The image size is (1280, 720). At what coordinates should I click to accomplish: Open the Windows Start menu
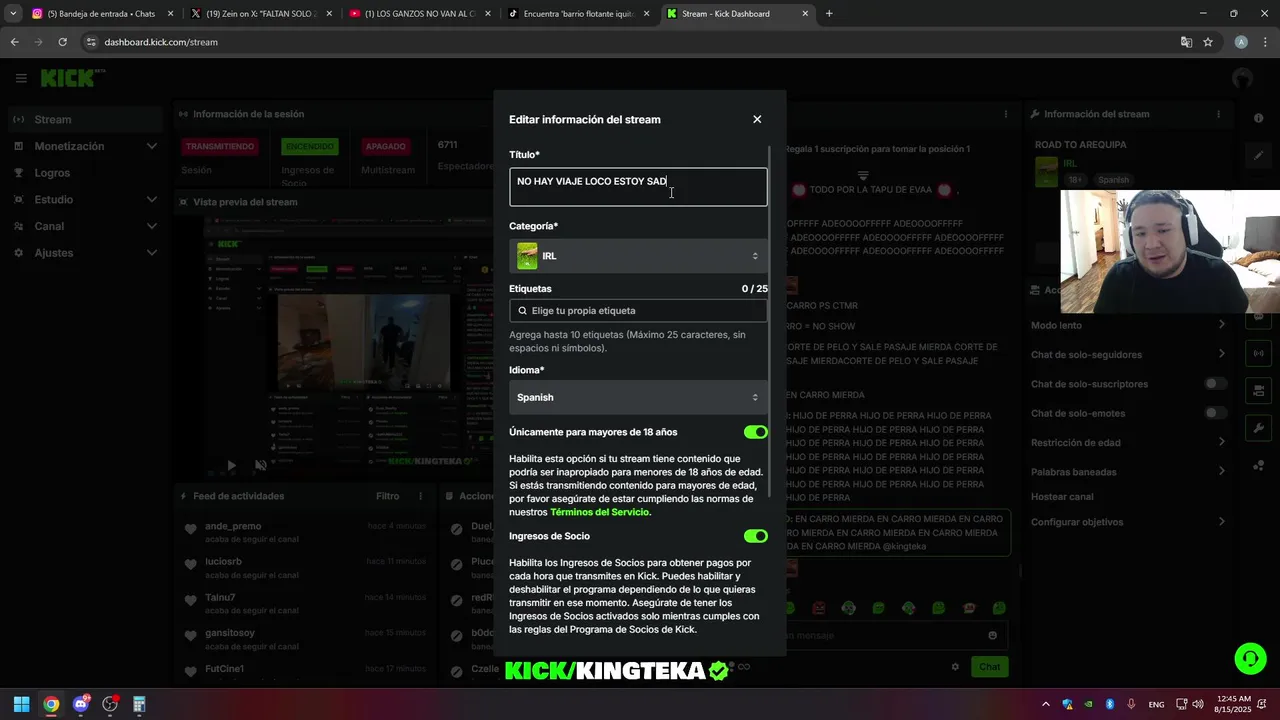point(21,704)
